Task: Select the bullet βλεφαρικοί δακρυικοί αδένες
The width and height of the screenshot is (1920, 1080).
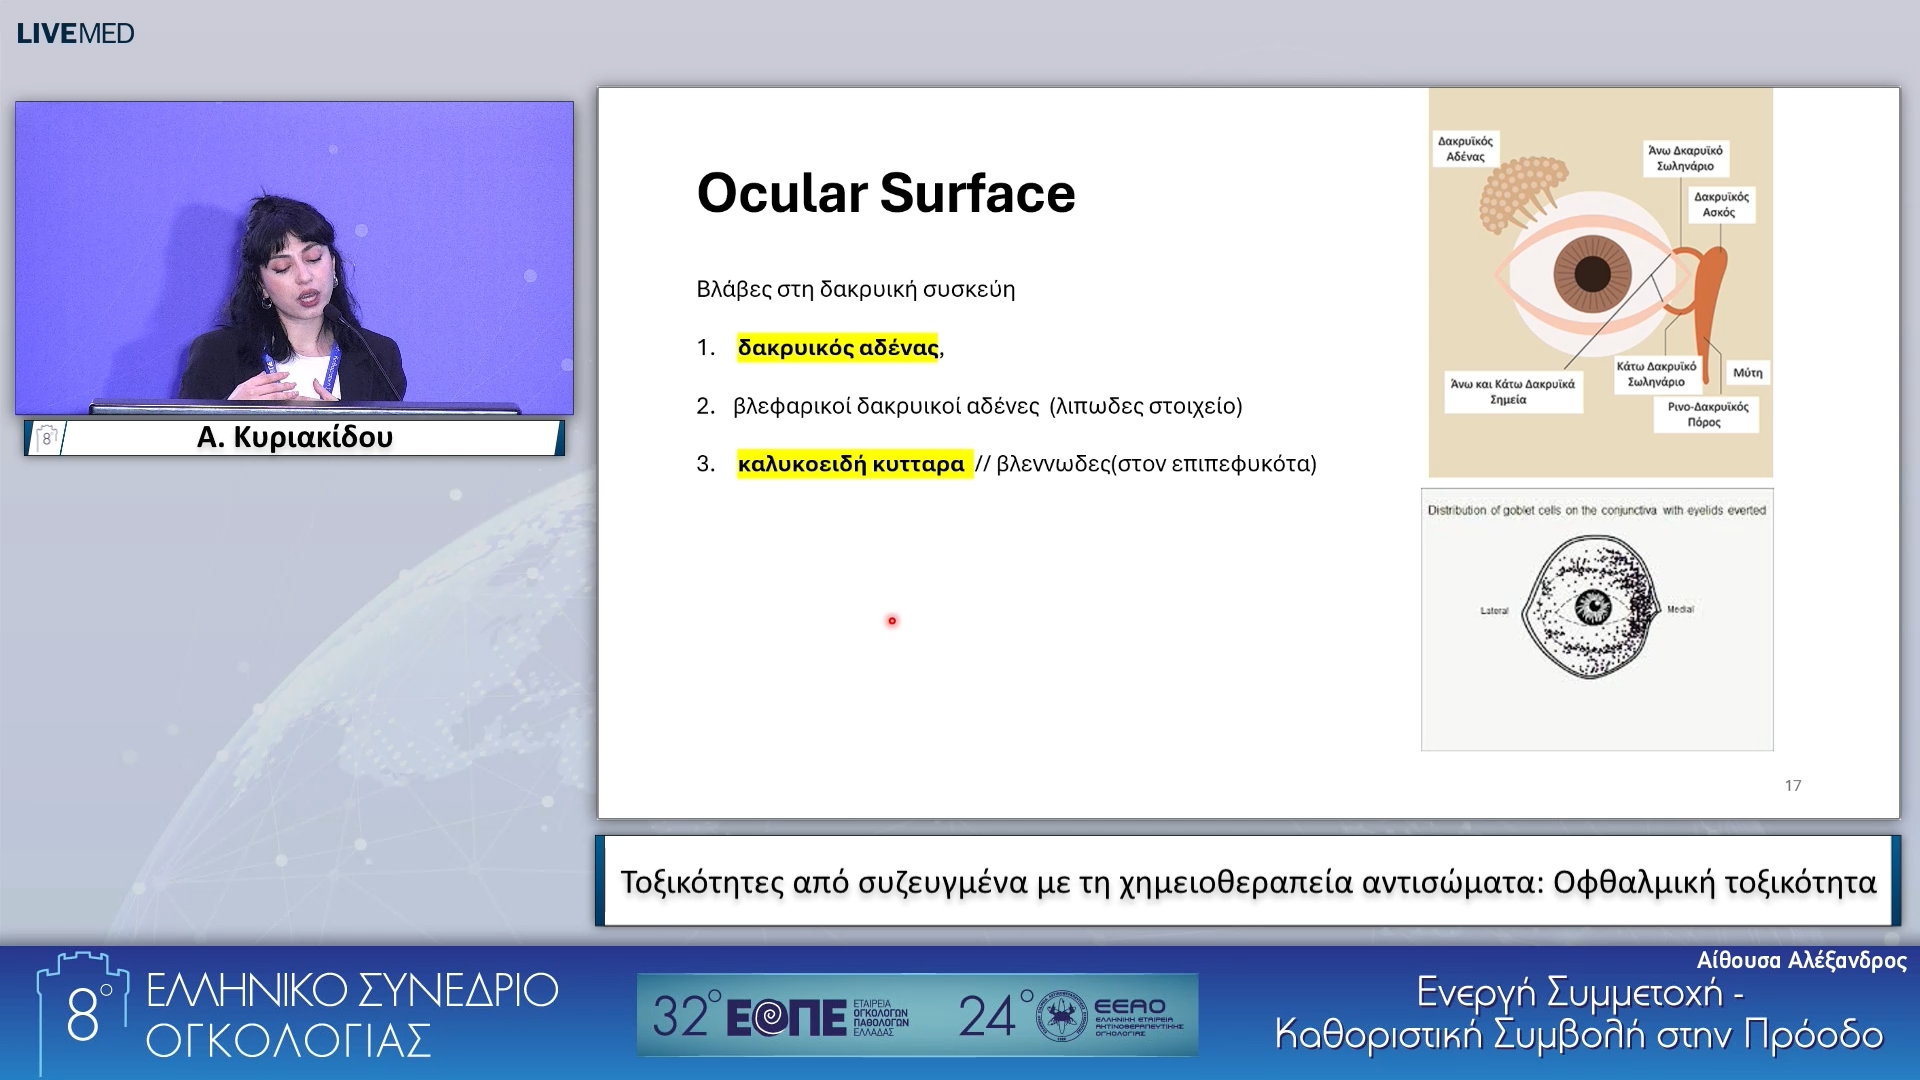Action: 886,406
